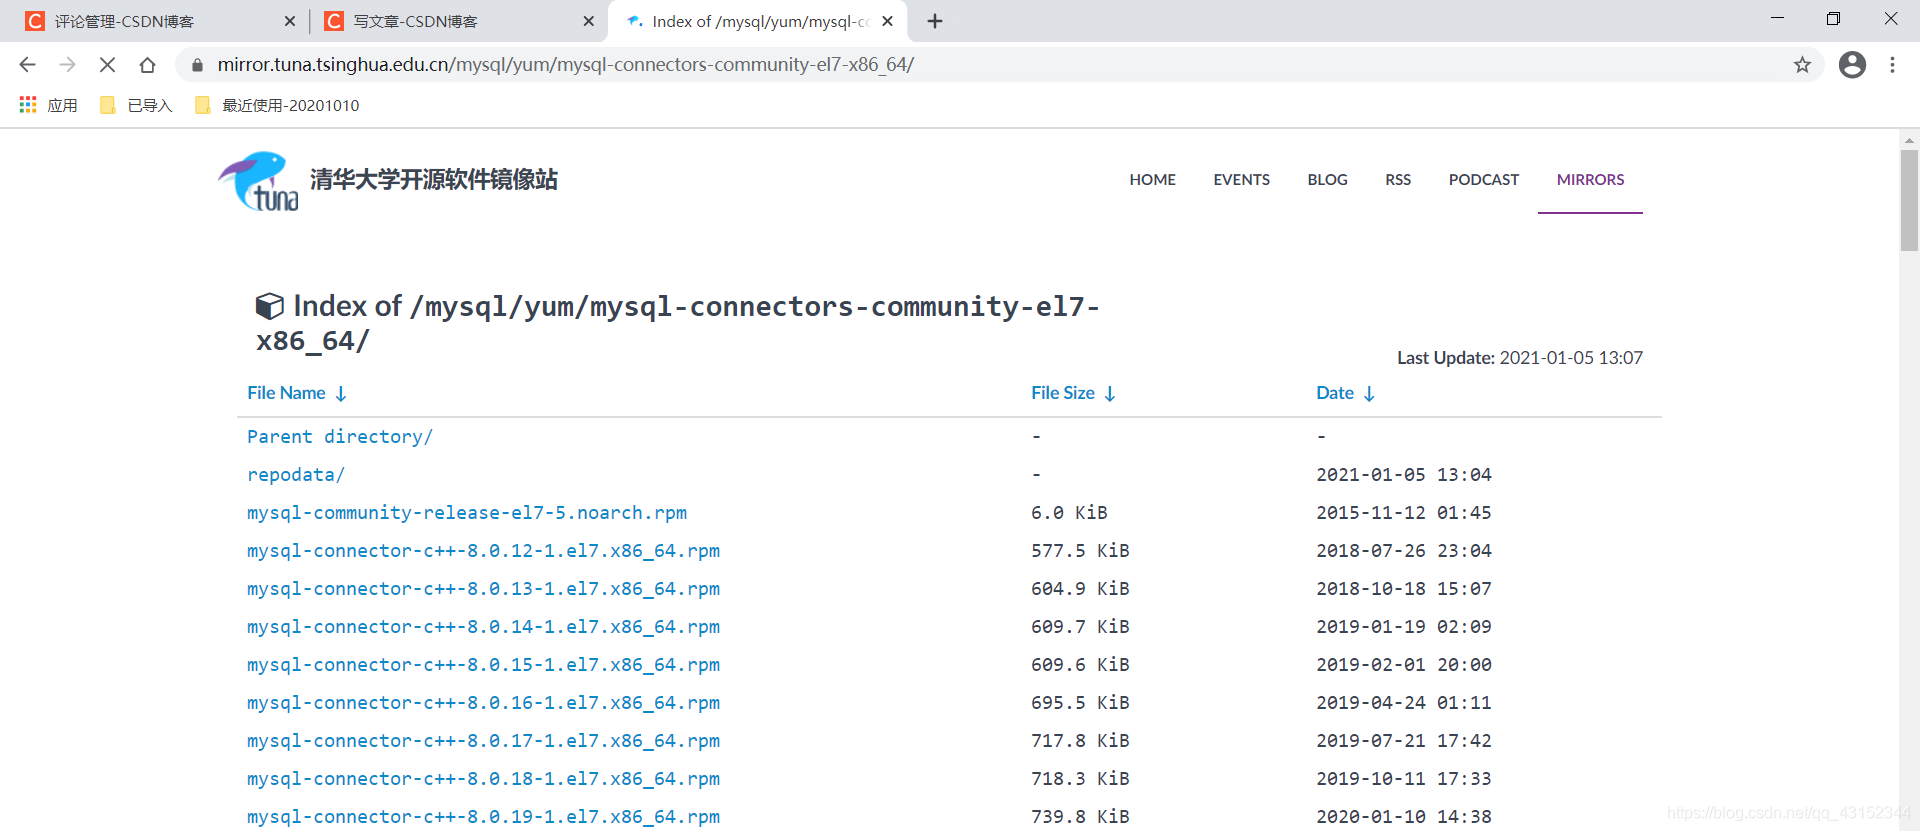Download mysql-connector-c++-8.0.16-1.el7.x86_64.rpm
Screen dimensions: 1920x831
[483, 703]
